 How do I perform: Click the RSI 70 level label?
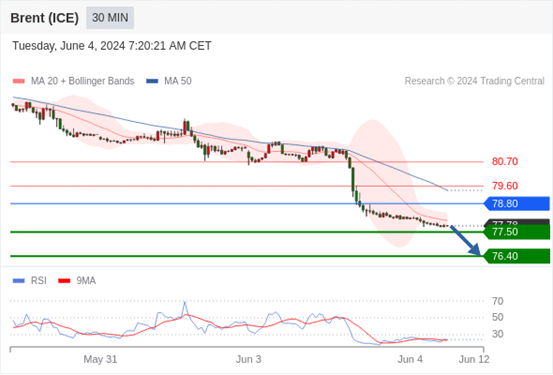pyautogui.click(x=498, y=301)
